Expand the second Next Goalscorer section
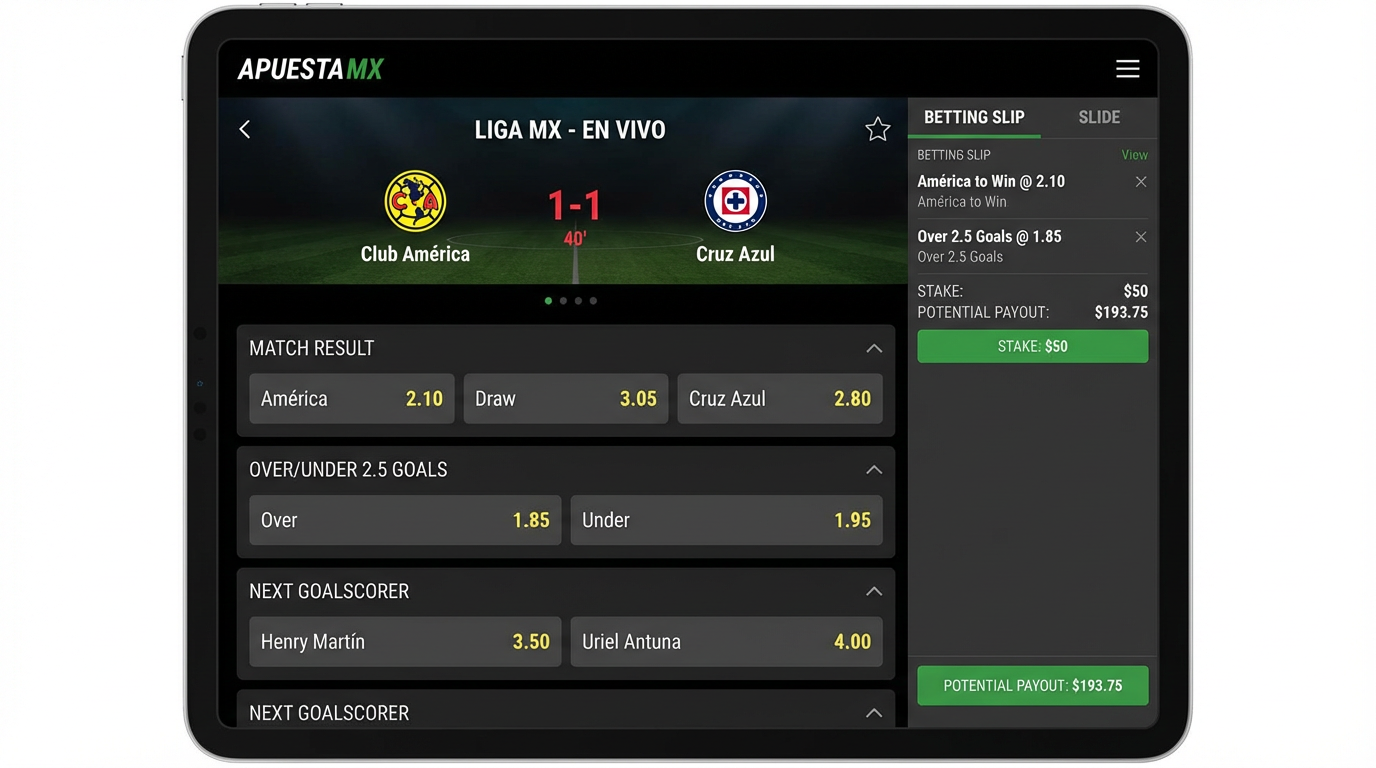 pos(873,711)
